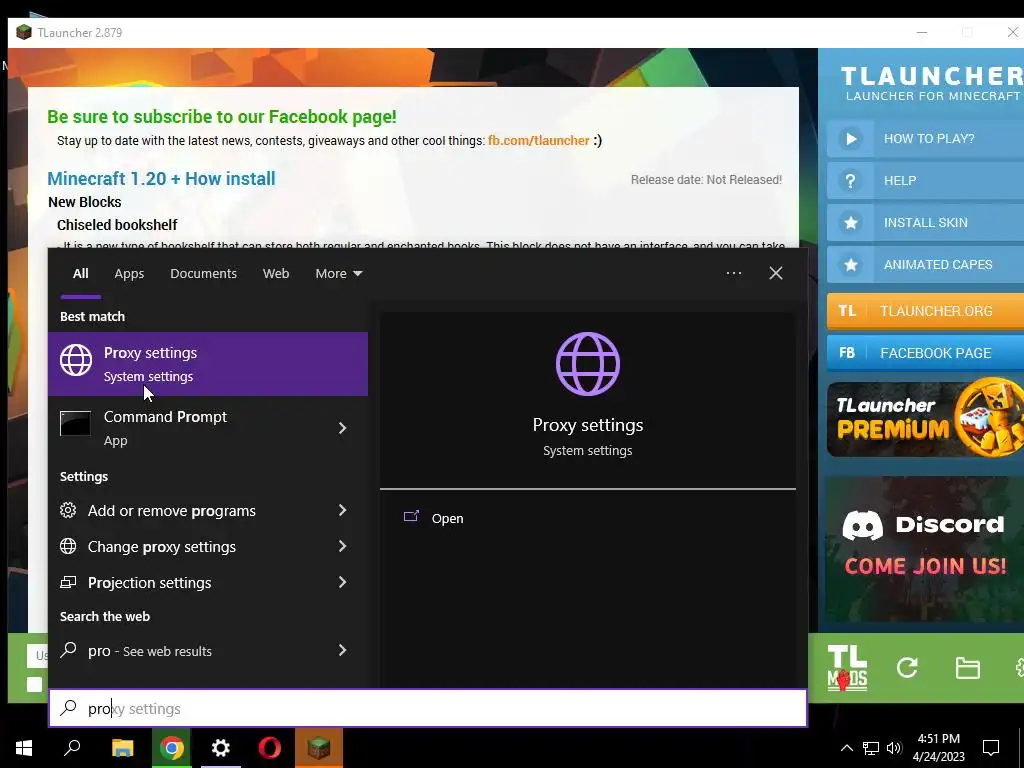Screen dimensions: 1024x768
Task: Click gear icon beside Add or remove programs
Action: click(x=68, y=510)
